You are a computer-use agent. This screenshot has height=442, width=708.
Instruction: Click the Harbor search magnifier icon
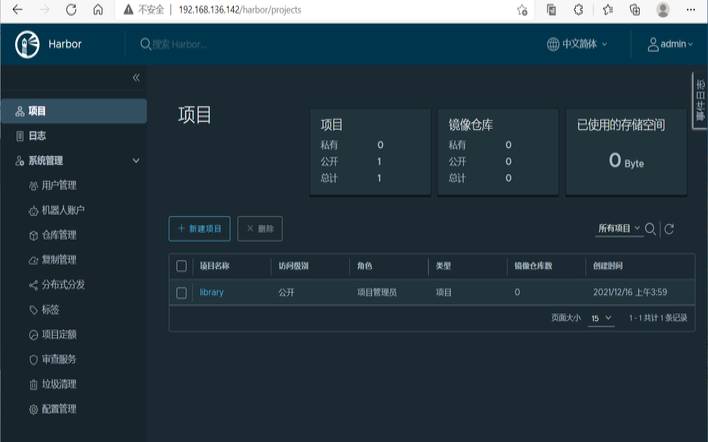(145, 44)
